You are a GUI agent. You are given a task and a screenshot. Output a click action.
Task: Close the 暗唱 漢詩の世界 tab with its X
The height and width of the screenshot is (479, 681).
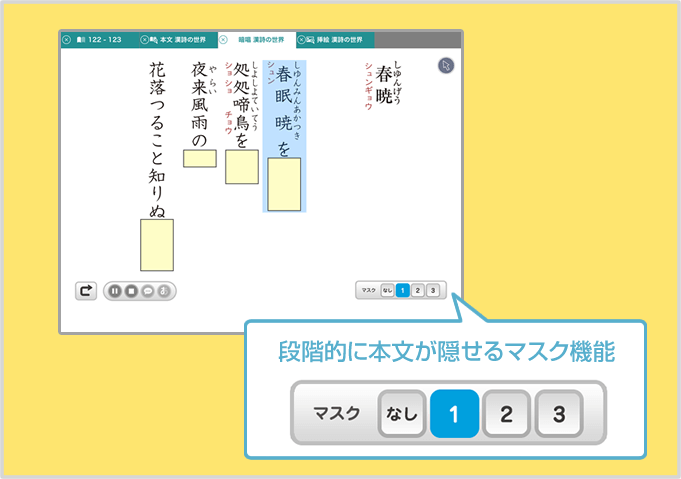pyautogui.click(x=223, y=40)
